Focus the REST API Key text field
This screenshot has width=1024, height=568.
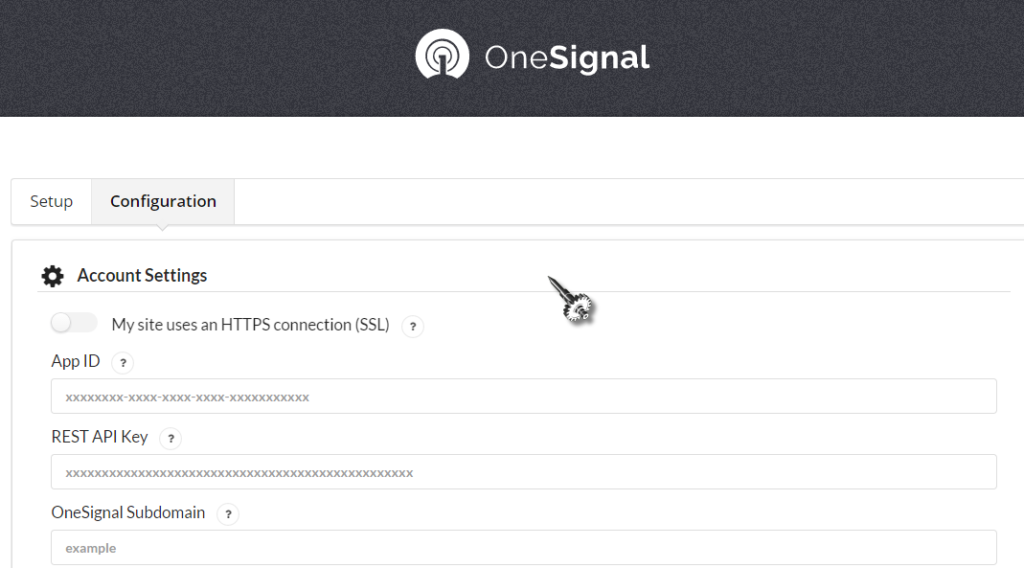tap(523, 472)
